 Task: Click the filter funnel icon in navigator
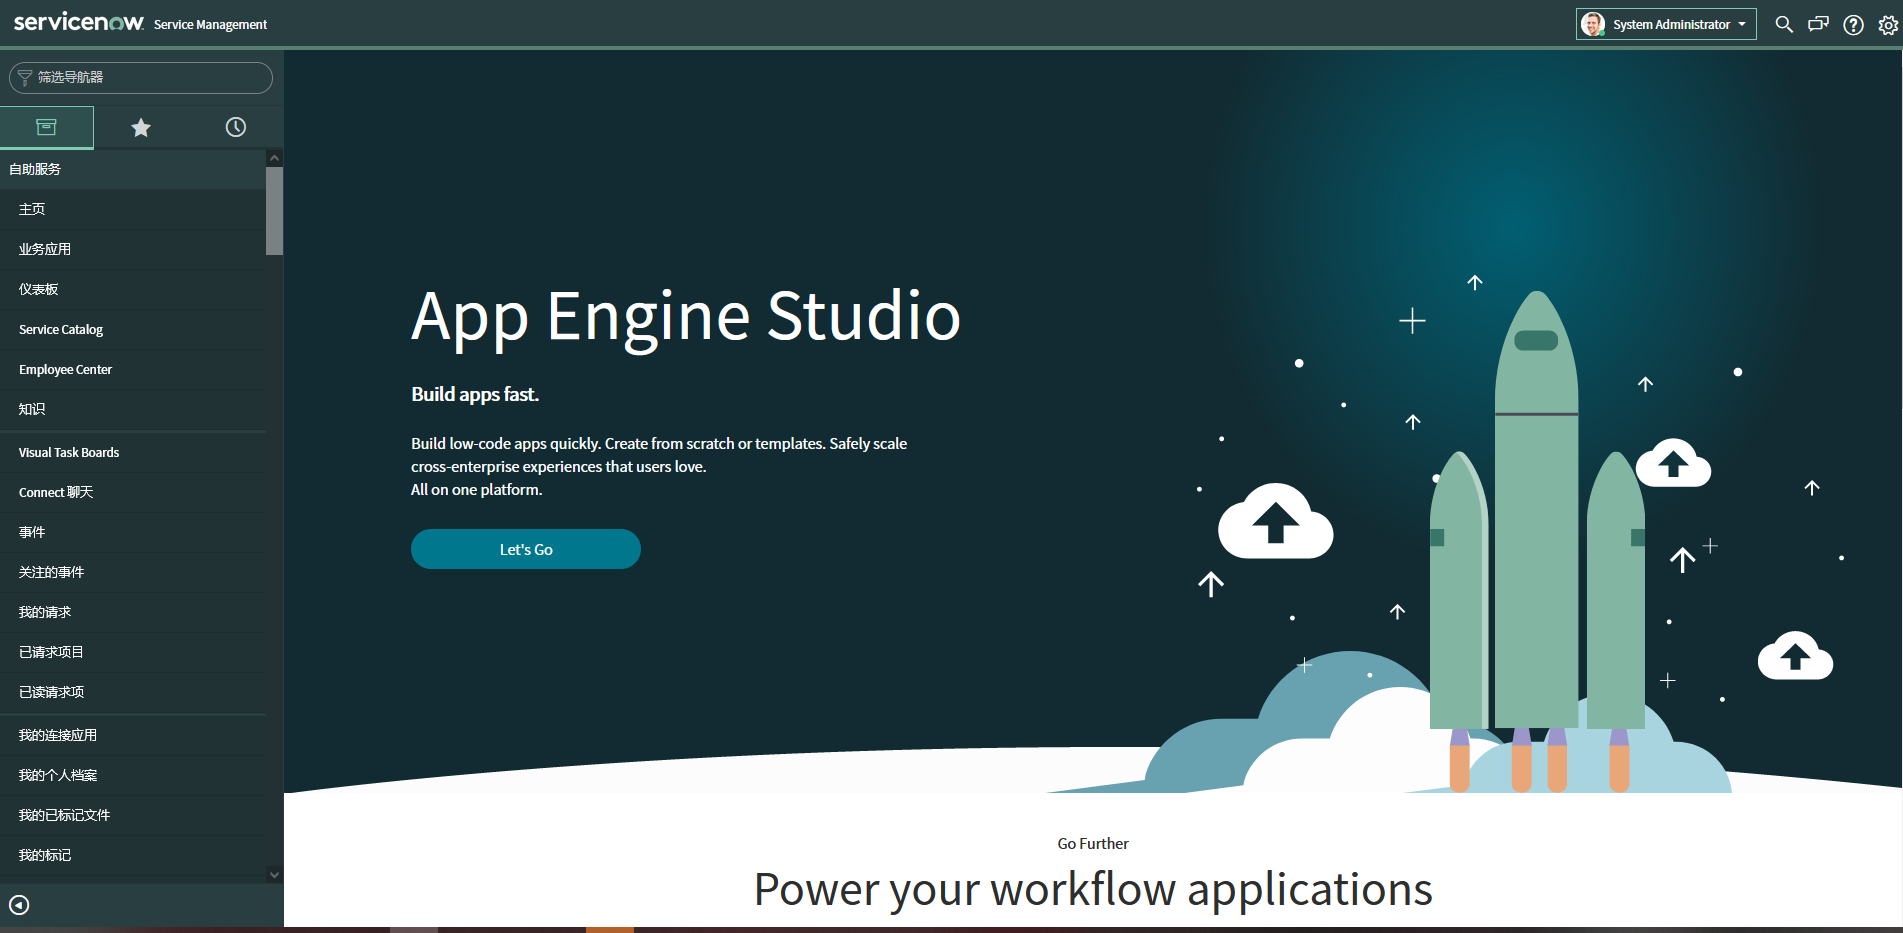pos(25,77)
